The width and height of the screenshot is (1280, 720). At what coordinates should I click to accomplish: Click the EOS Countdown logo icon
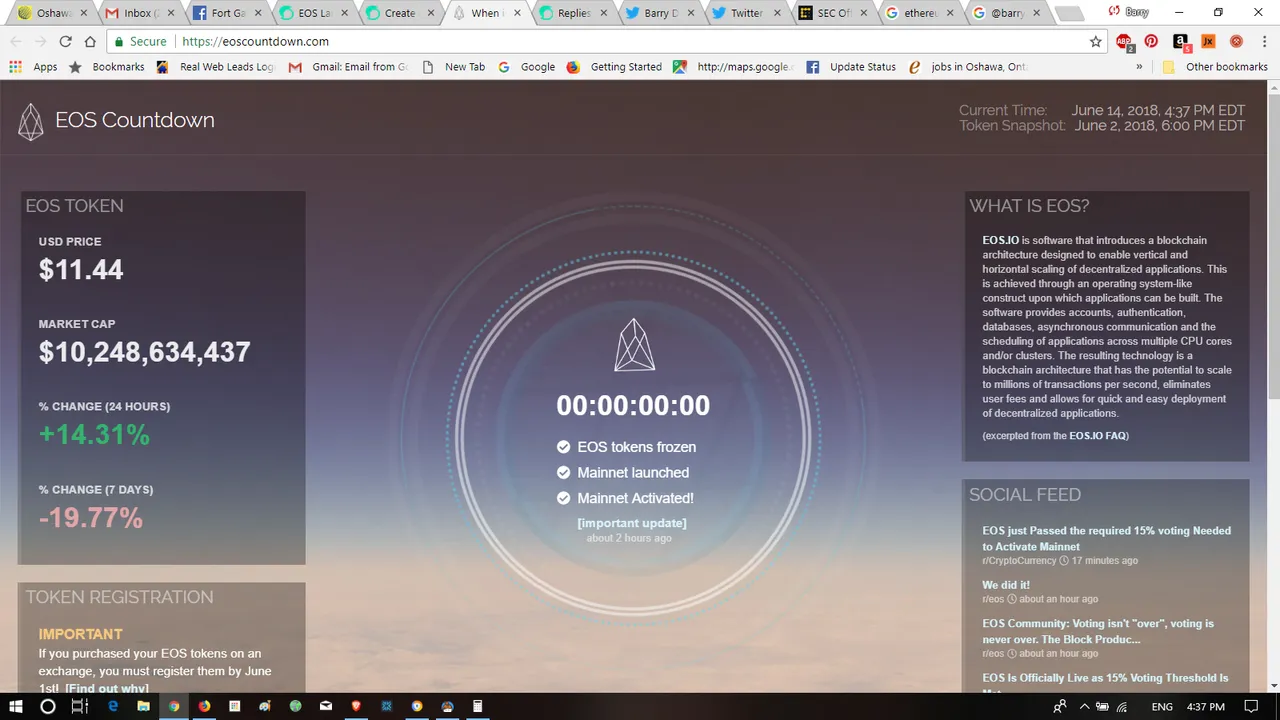[31, 121]
